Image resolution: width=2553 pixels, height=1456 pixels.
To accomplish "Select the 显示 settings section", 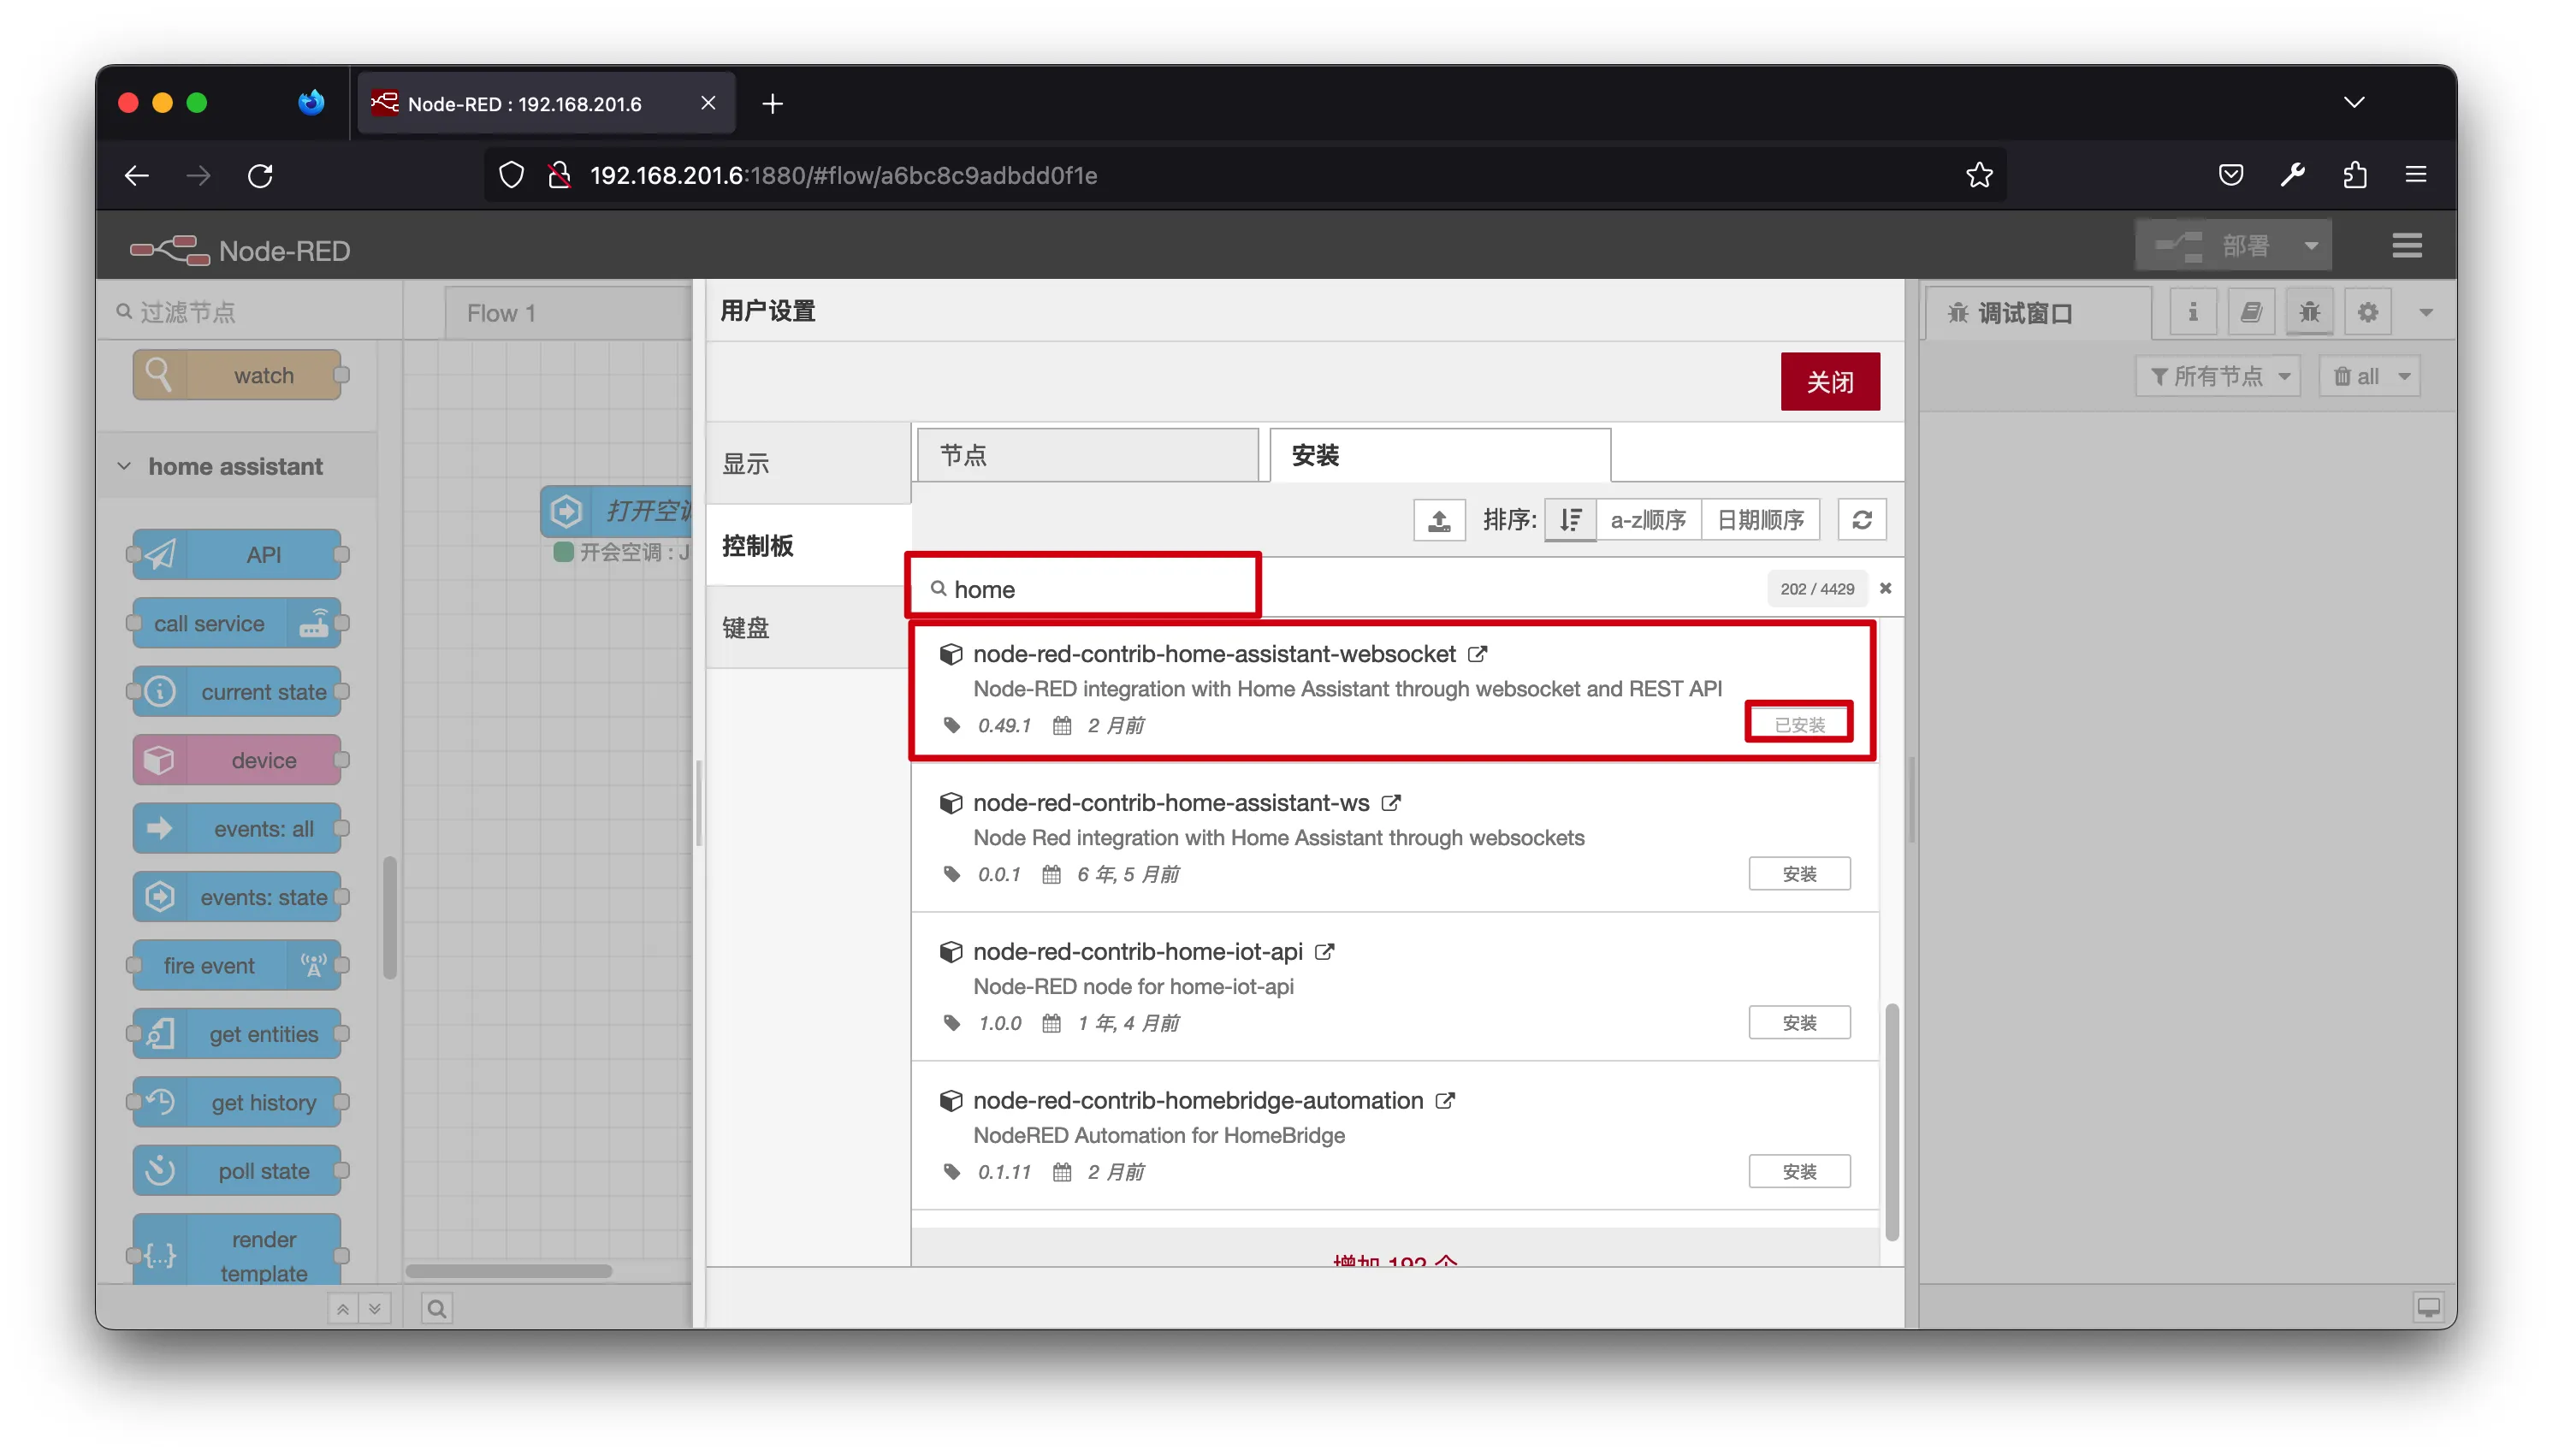I will point(808,464).
